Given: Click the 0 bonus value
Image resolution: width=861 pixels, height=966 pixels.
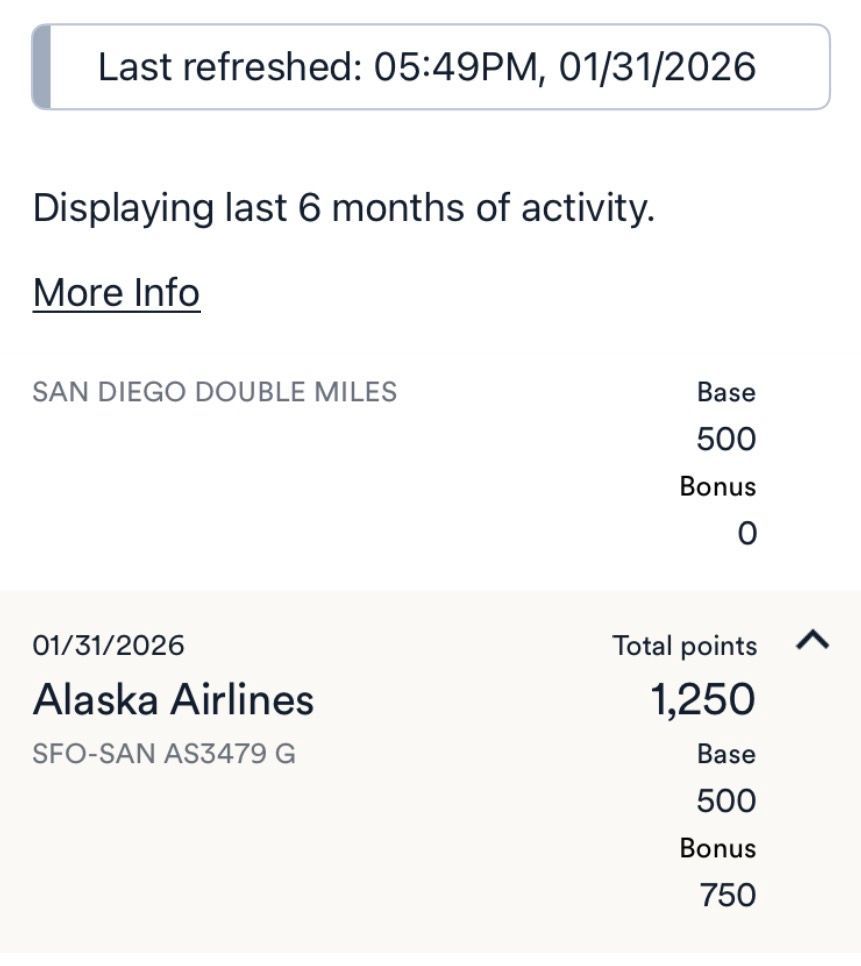Looking at the screenshot, I should (x=747, y=534).
